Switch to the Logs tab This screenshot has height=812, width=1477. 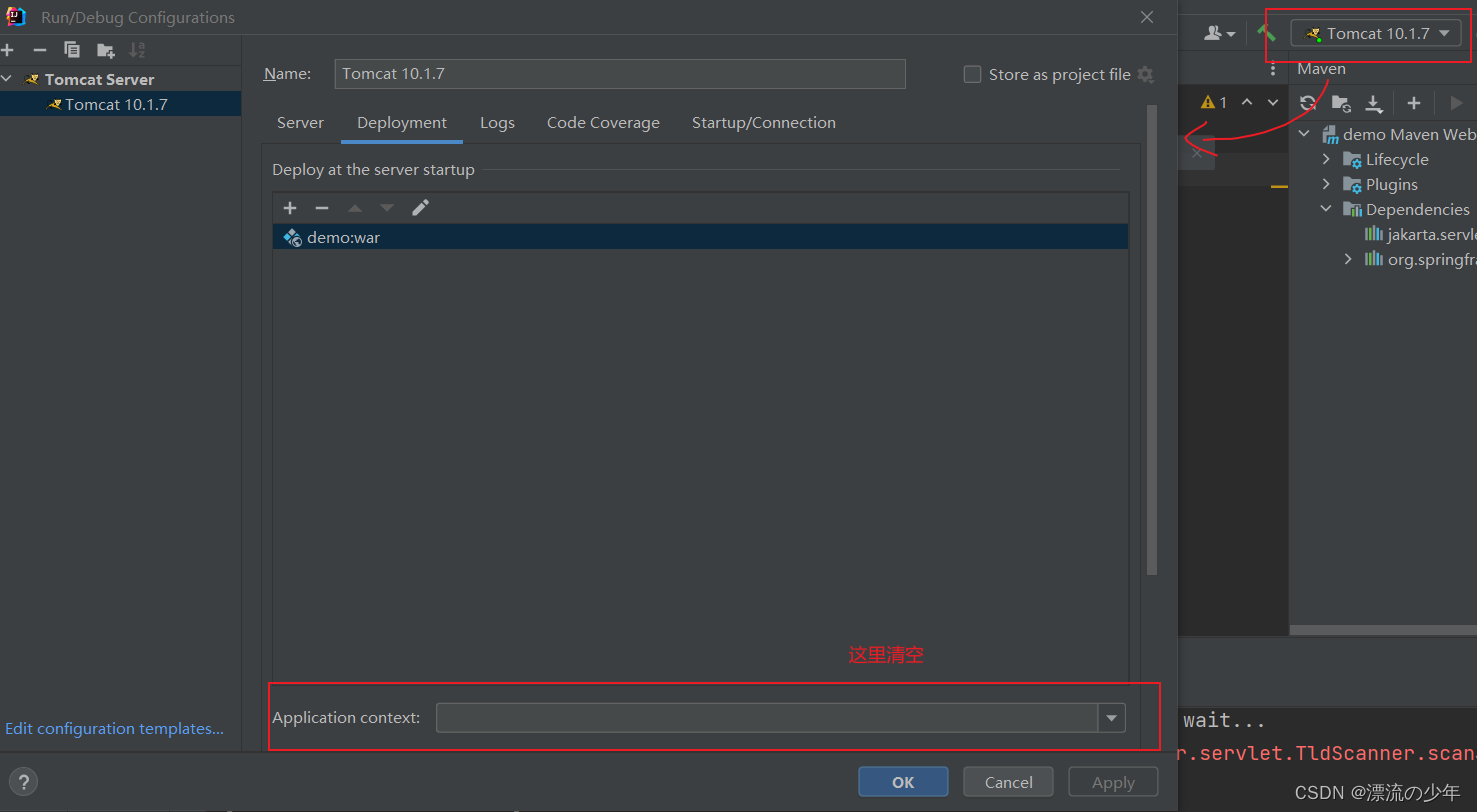coord(497,123)
